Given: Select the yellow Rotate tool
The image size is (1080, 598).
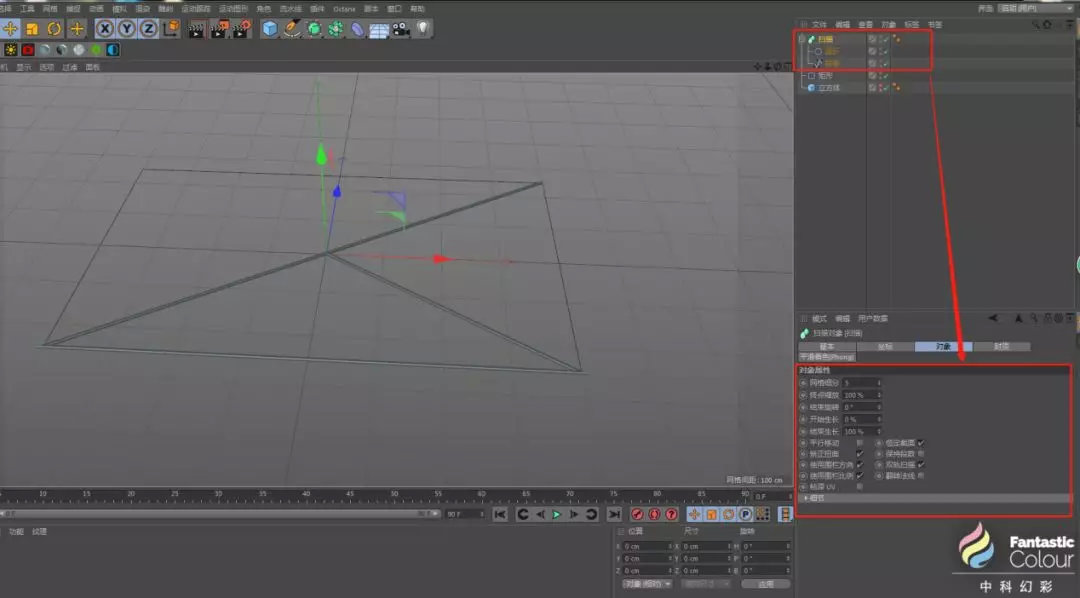Looking at the screenshot, I should (x=54, y=29).
